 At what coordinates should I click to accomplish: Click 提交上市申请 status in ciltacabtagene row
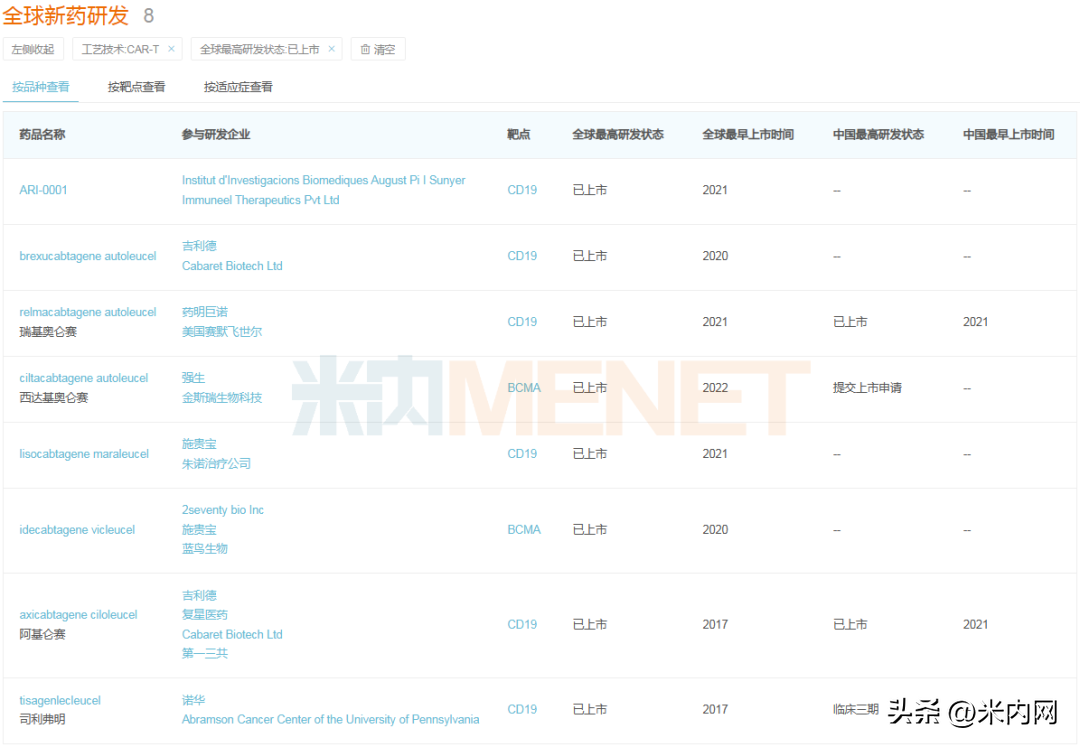pyautogui.click(x=867, y=388)
